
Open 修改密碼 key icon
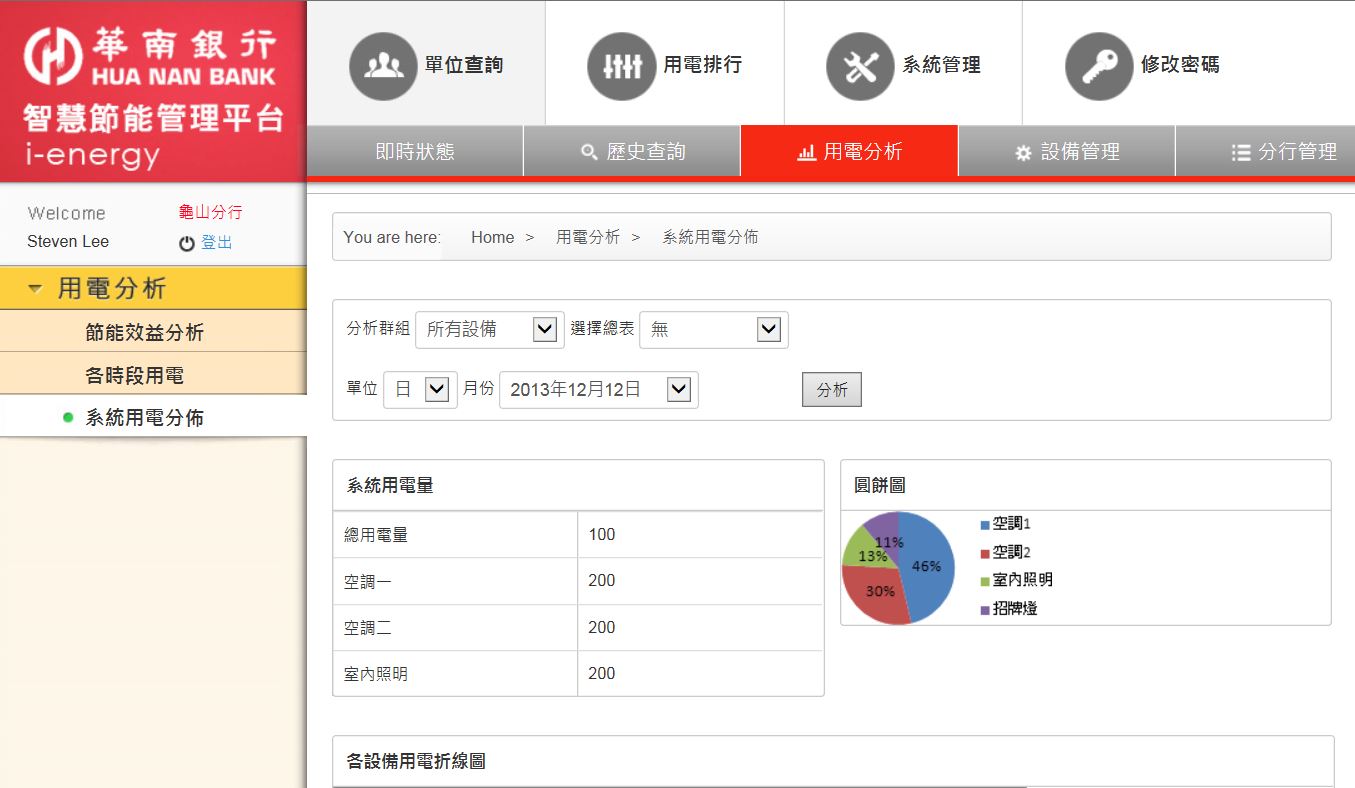[x=1099, y=66]
